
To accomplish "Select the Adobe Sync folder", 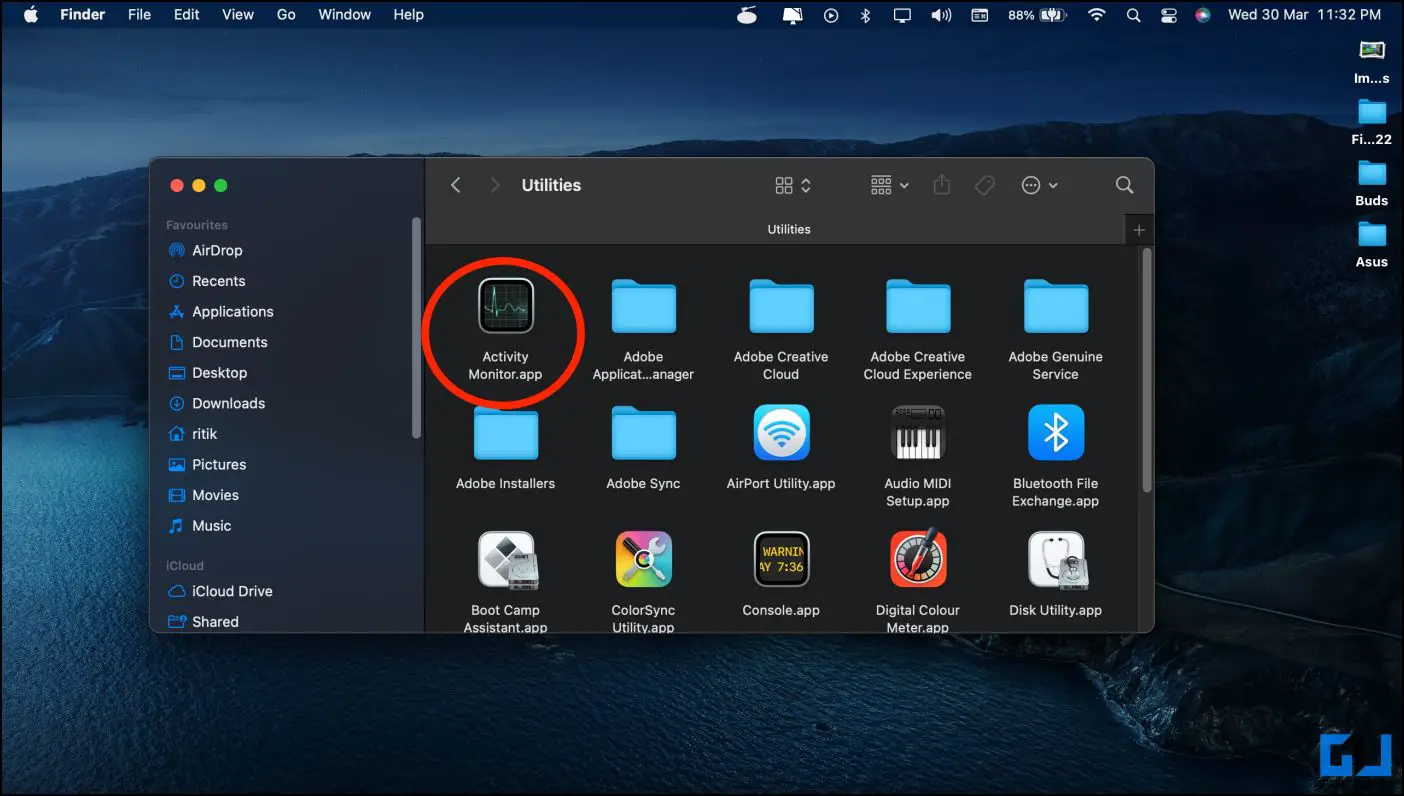I will point(643,434).
